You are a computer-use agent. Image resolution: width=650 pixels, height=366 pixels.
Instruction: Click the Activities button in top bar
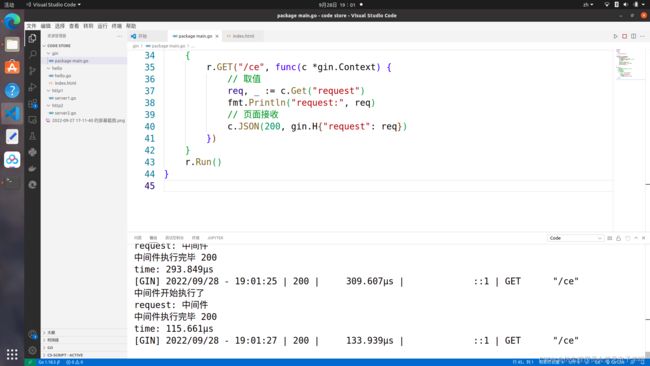pos(9,5)
